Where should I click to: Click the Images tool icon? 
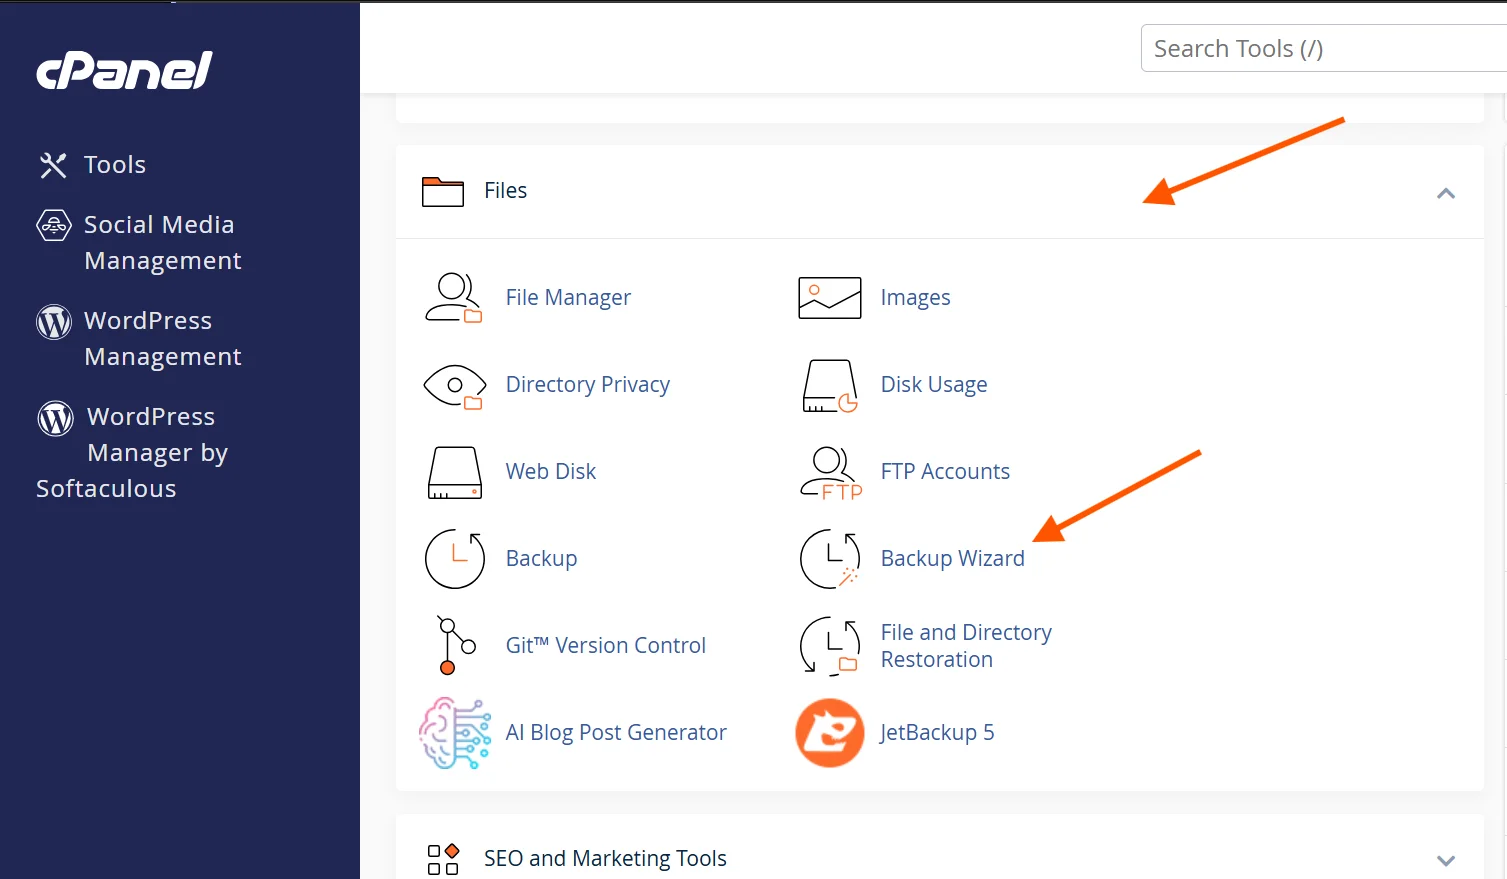[x=829, y=297]
